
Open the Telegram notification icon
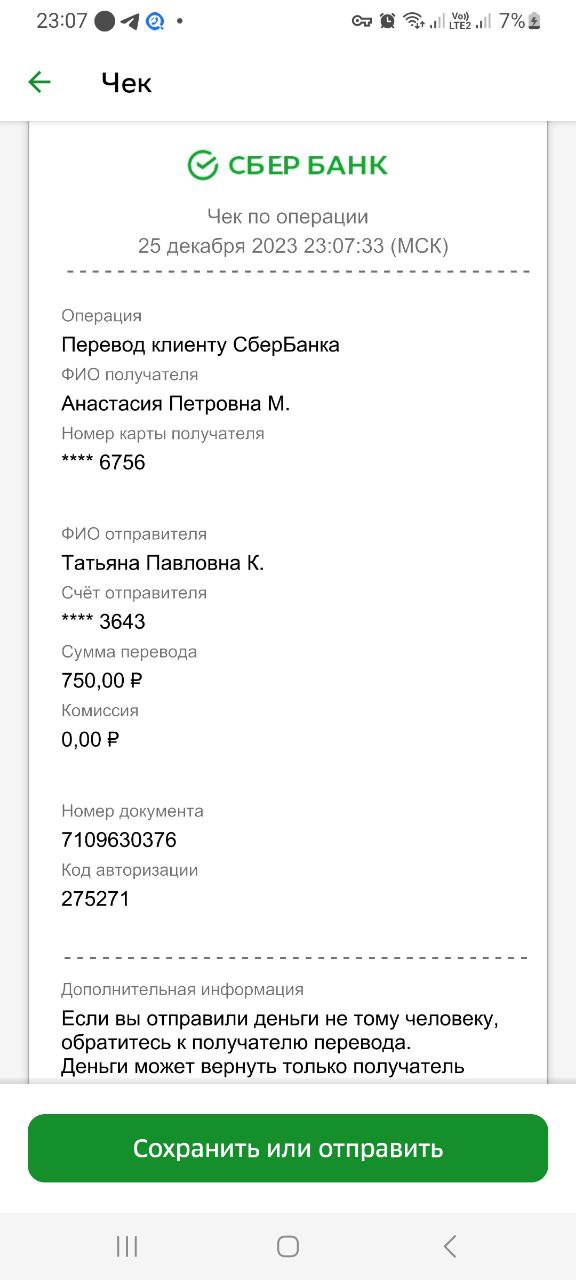click(130, 21)
